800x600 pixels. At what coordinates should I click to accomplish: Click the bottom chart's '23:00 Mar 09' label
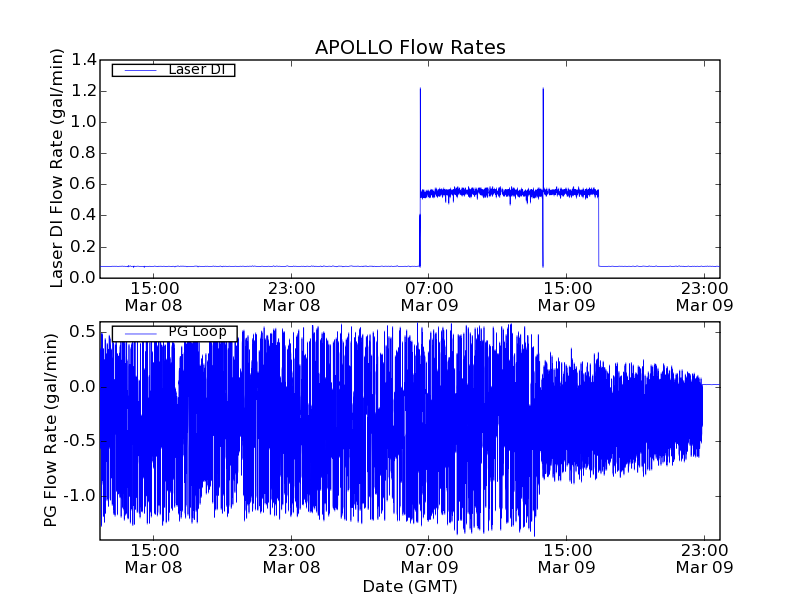(705, 559)
